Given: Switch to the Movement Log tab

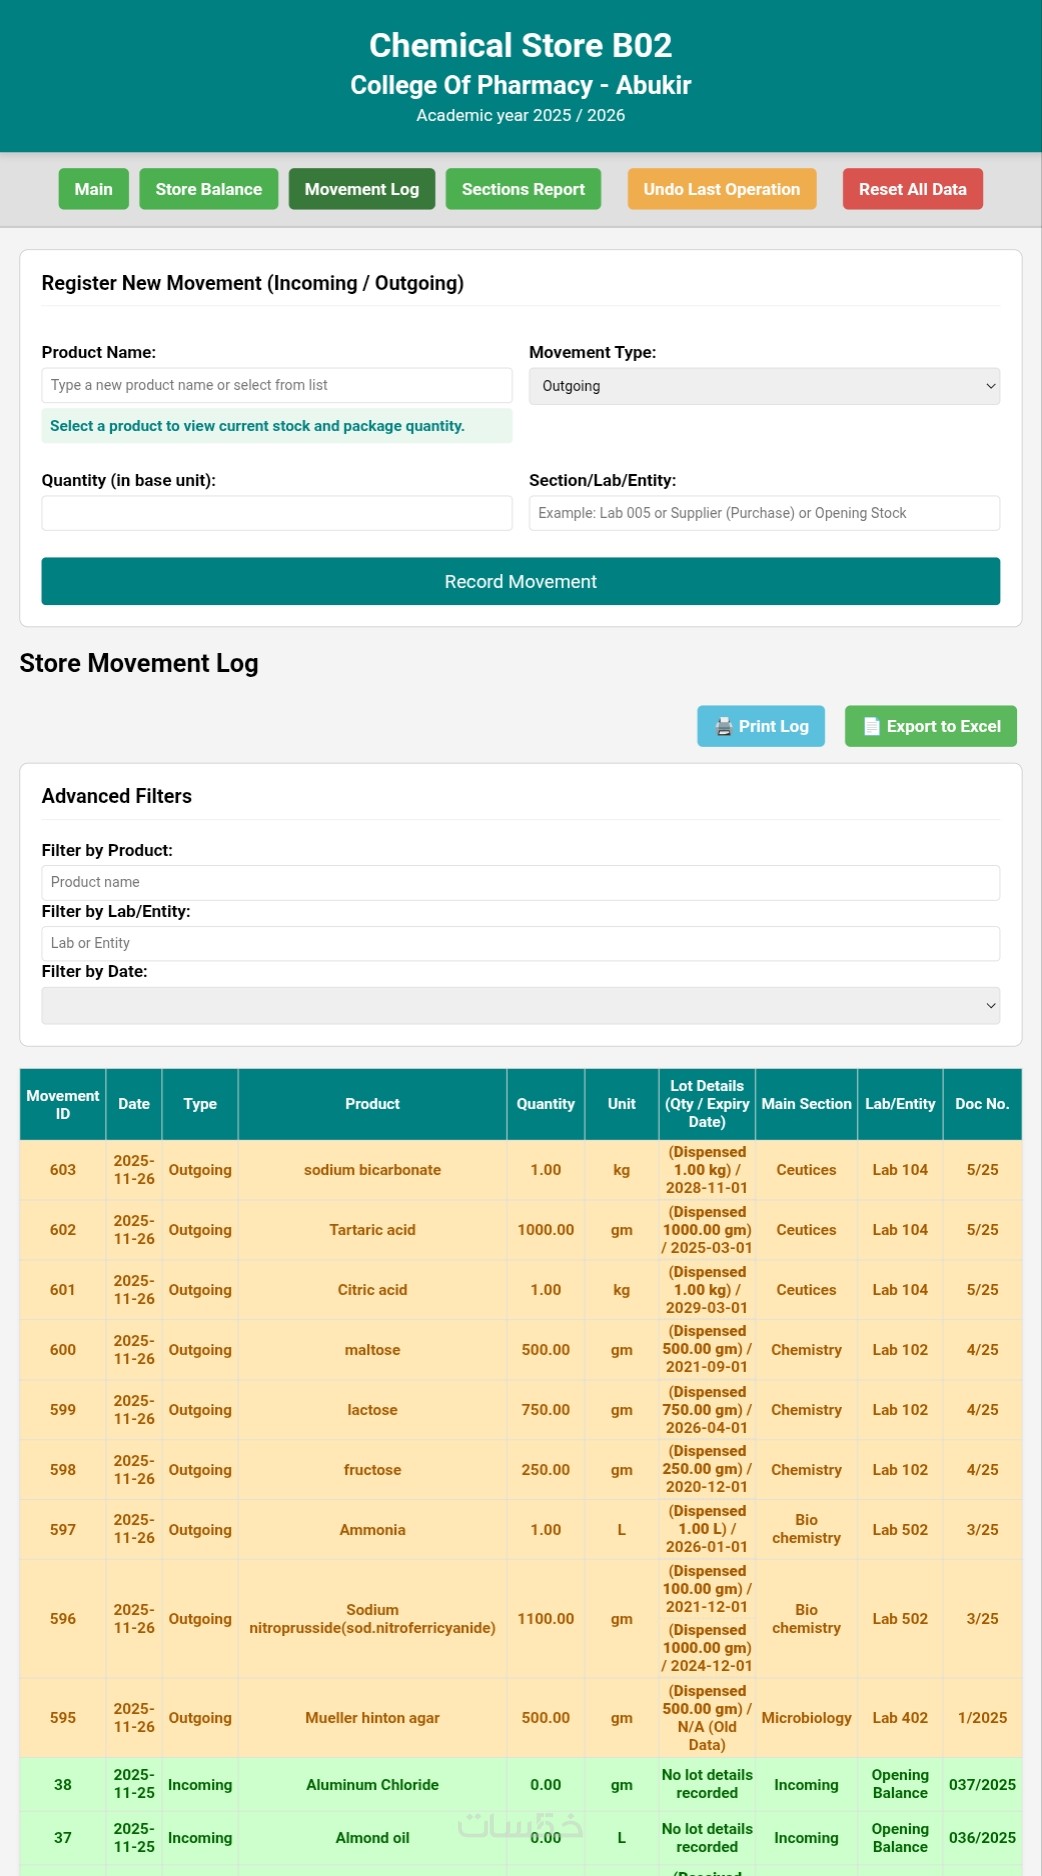Looking at the screenshot, I should pyautogui.click(x=361, y=190).
